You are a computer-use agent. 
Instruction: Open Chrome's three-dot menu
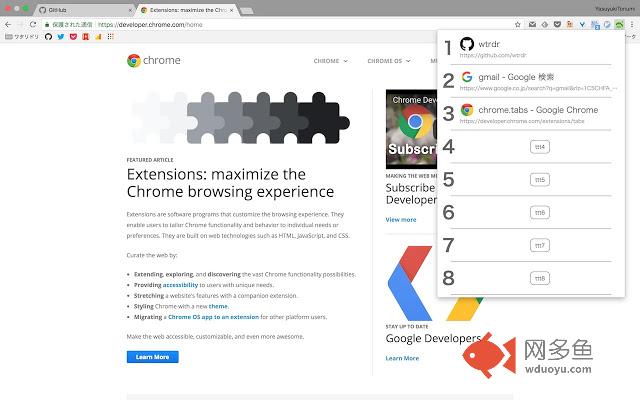[632, 24]
